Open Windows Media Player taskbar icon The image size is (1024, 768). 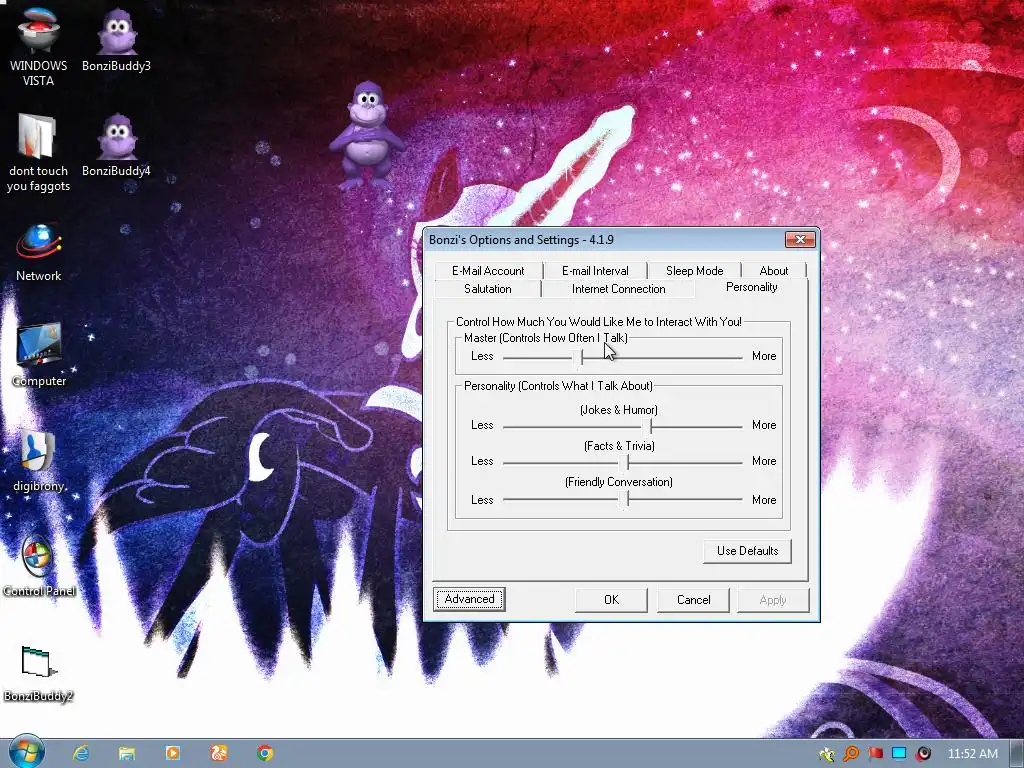click(x=172, y=753)
